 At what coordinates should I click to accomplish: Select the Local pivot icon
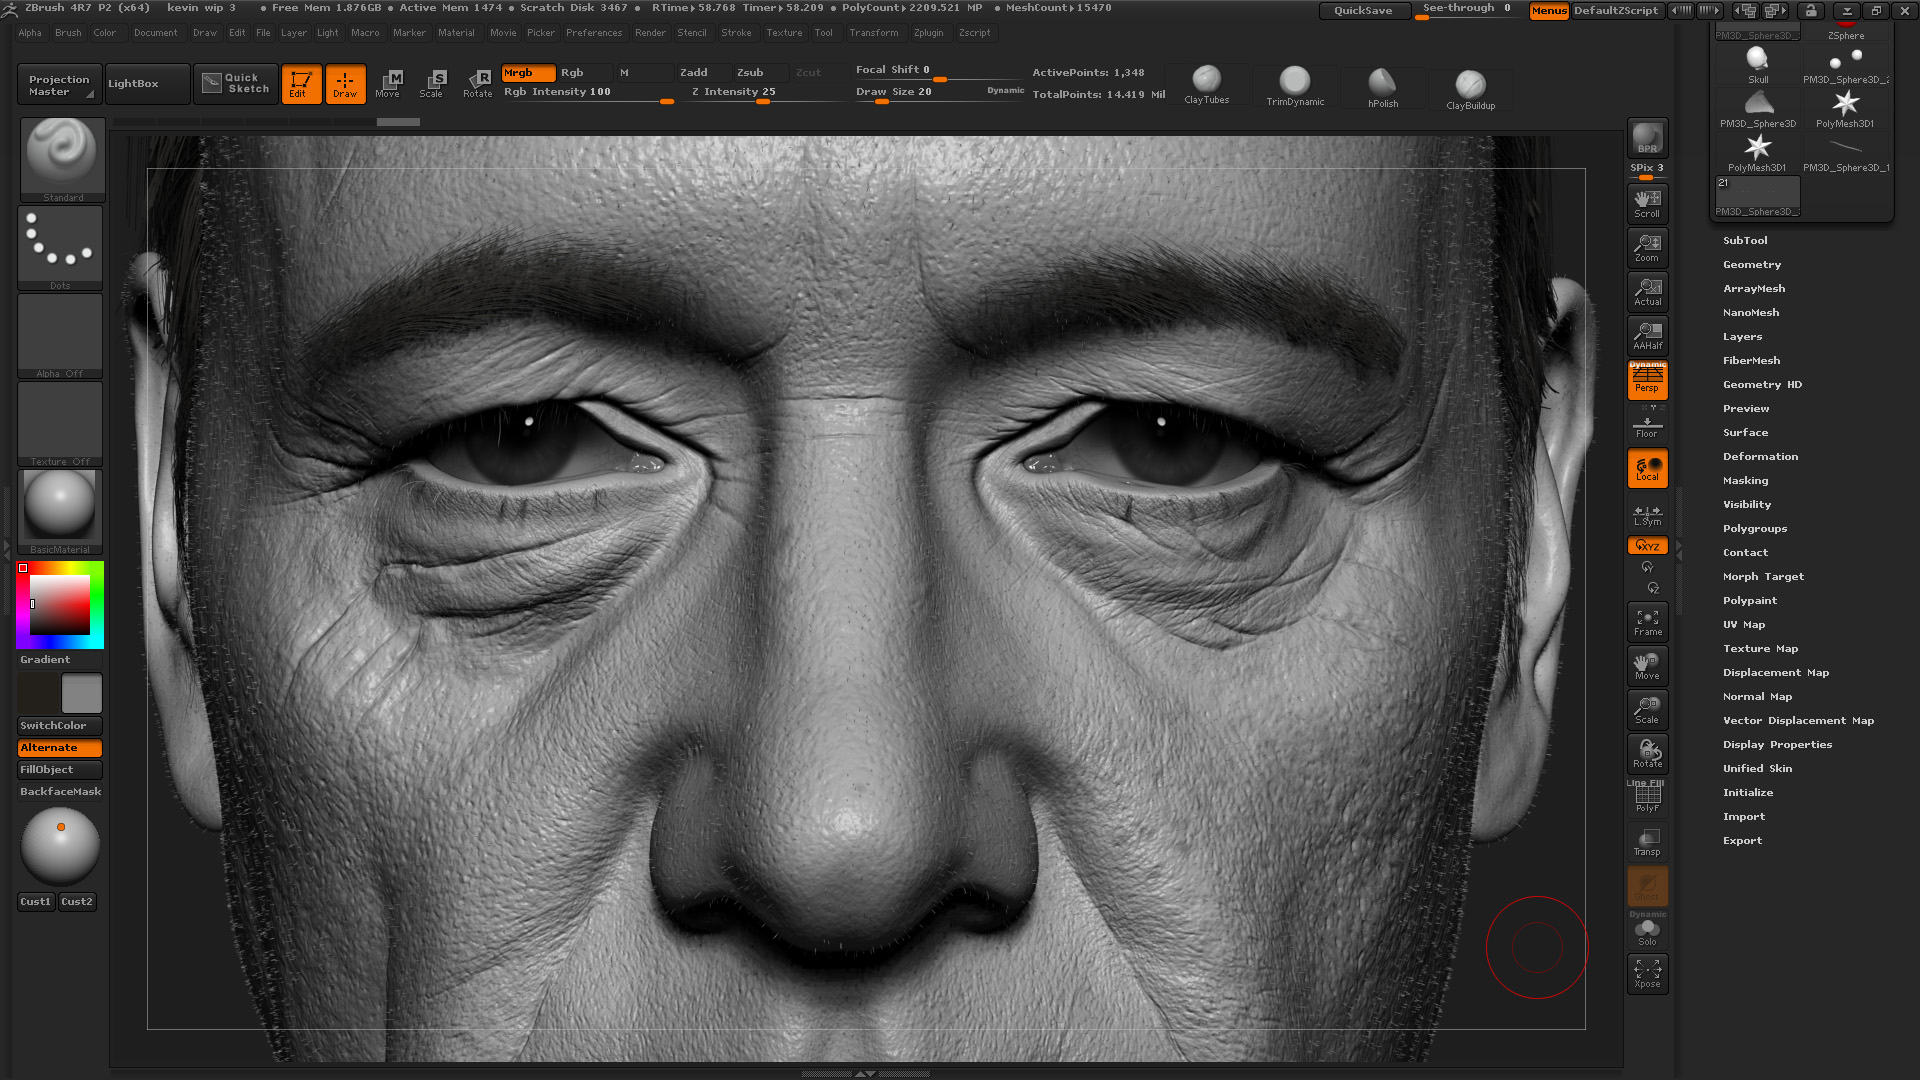(x=1647, y=467)
